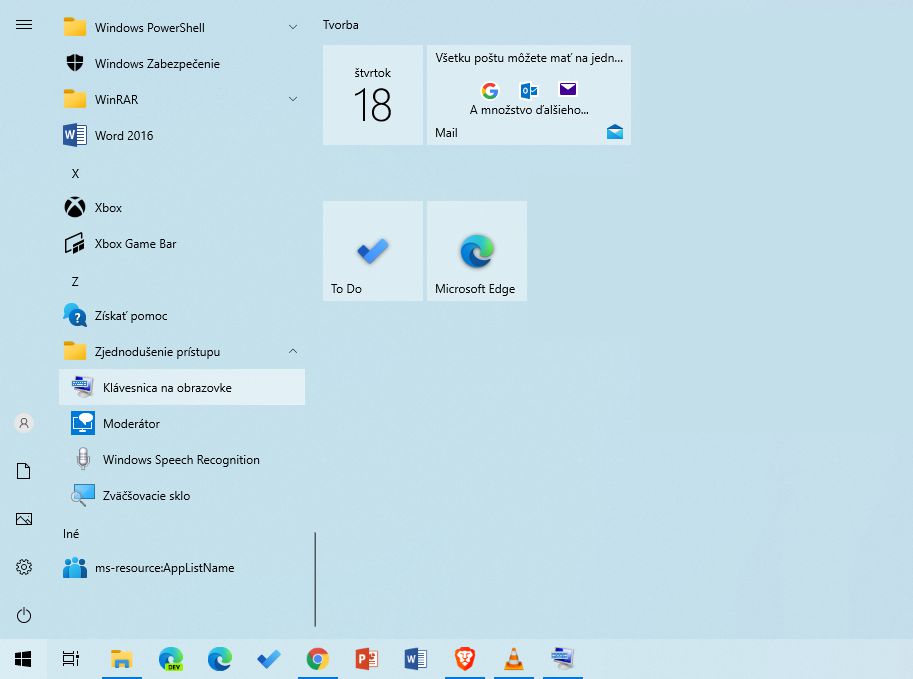Open Word from the taskbar
This screenshot has height=679, width=913.
click(416, 659)
